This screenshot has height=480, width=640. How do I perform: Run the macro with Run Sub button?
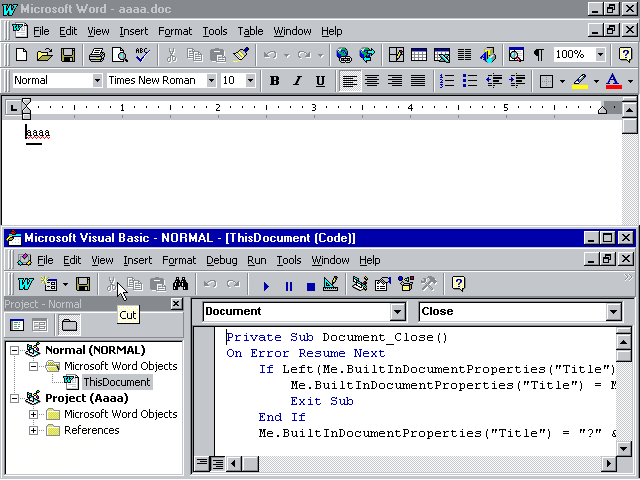point(266,286)
